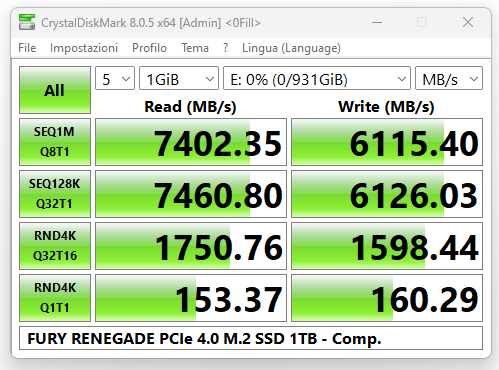The image size is (499, 370).
Task: Click the SEQ1M write result 6115.40
Action: pos(387,142)
